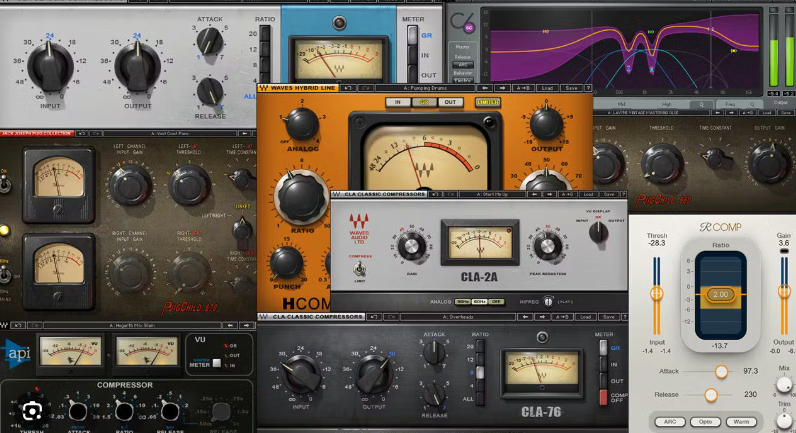The width and height of the screenshot is (796, 433).
Task: Select H-Comp meter GR tab
Action: click(424, 103)
